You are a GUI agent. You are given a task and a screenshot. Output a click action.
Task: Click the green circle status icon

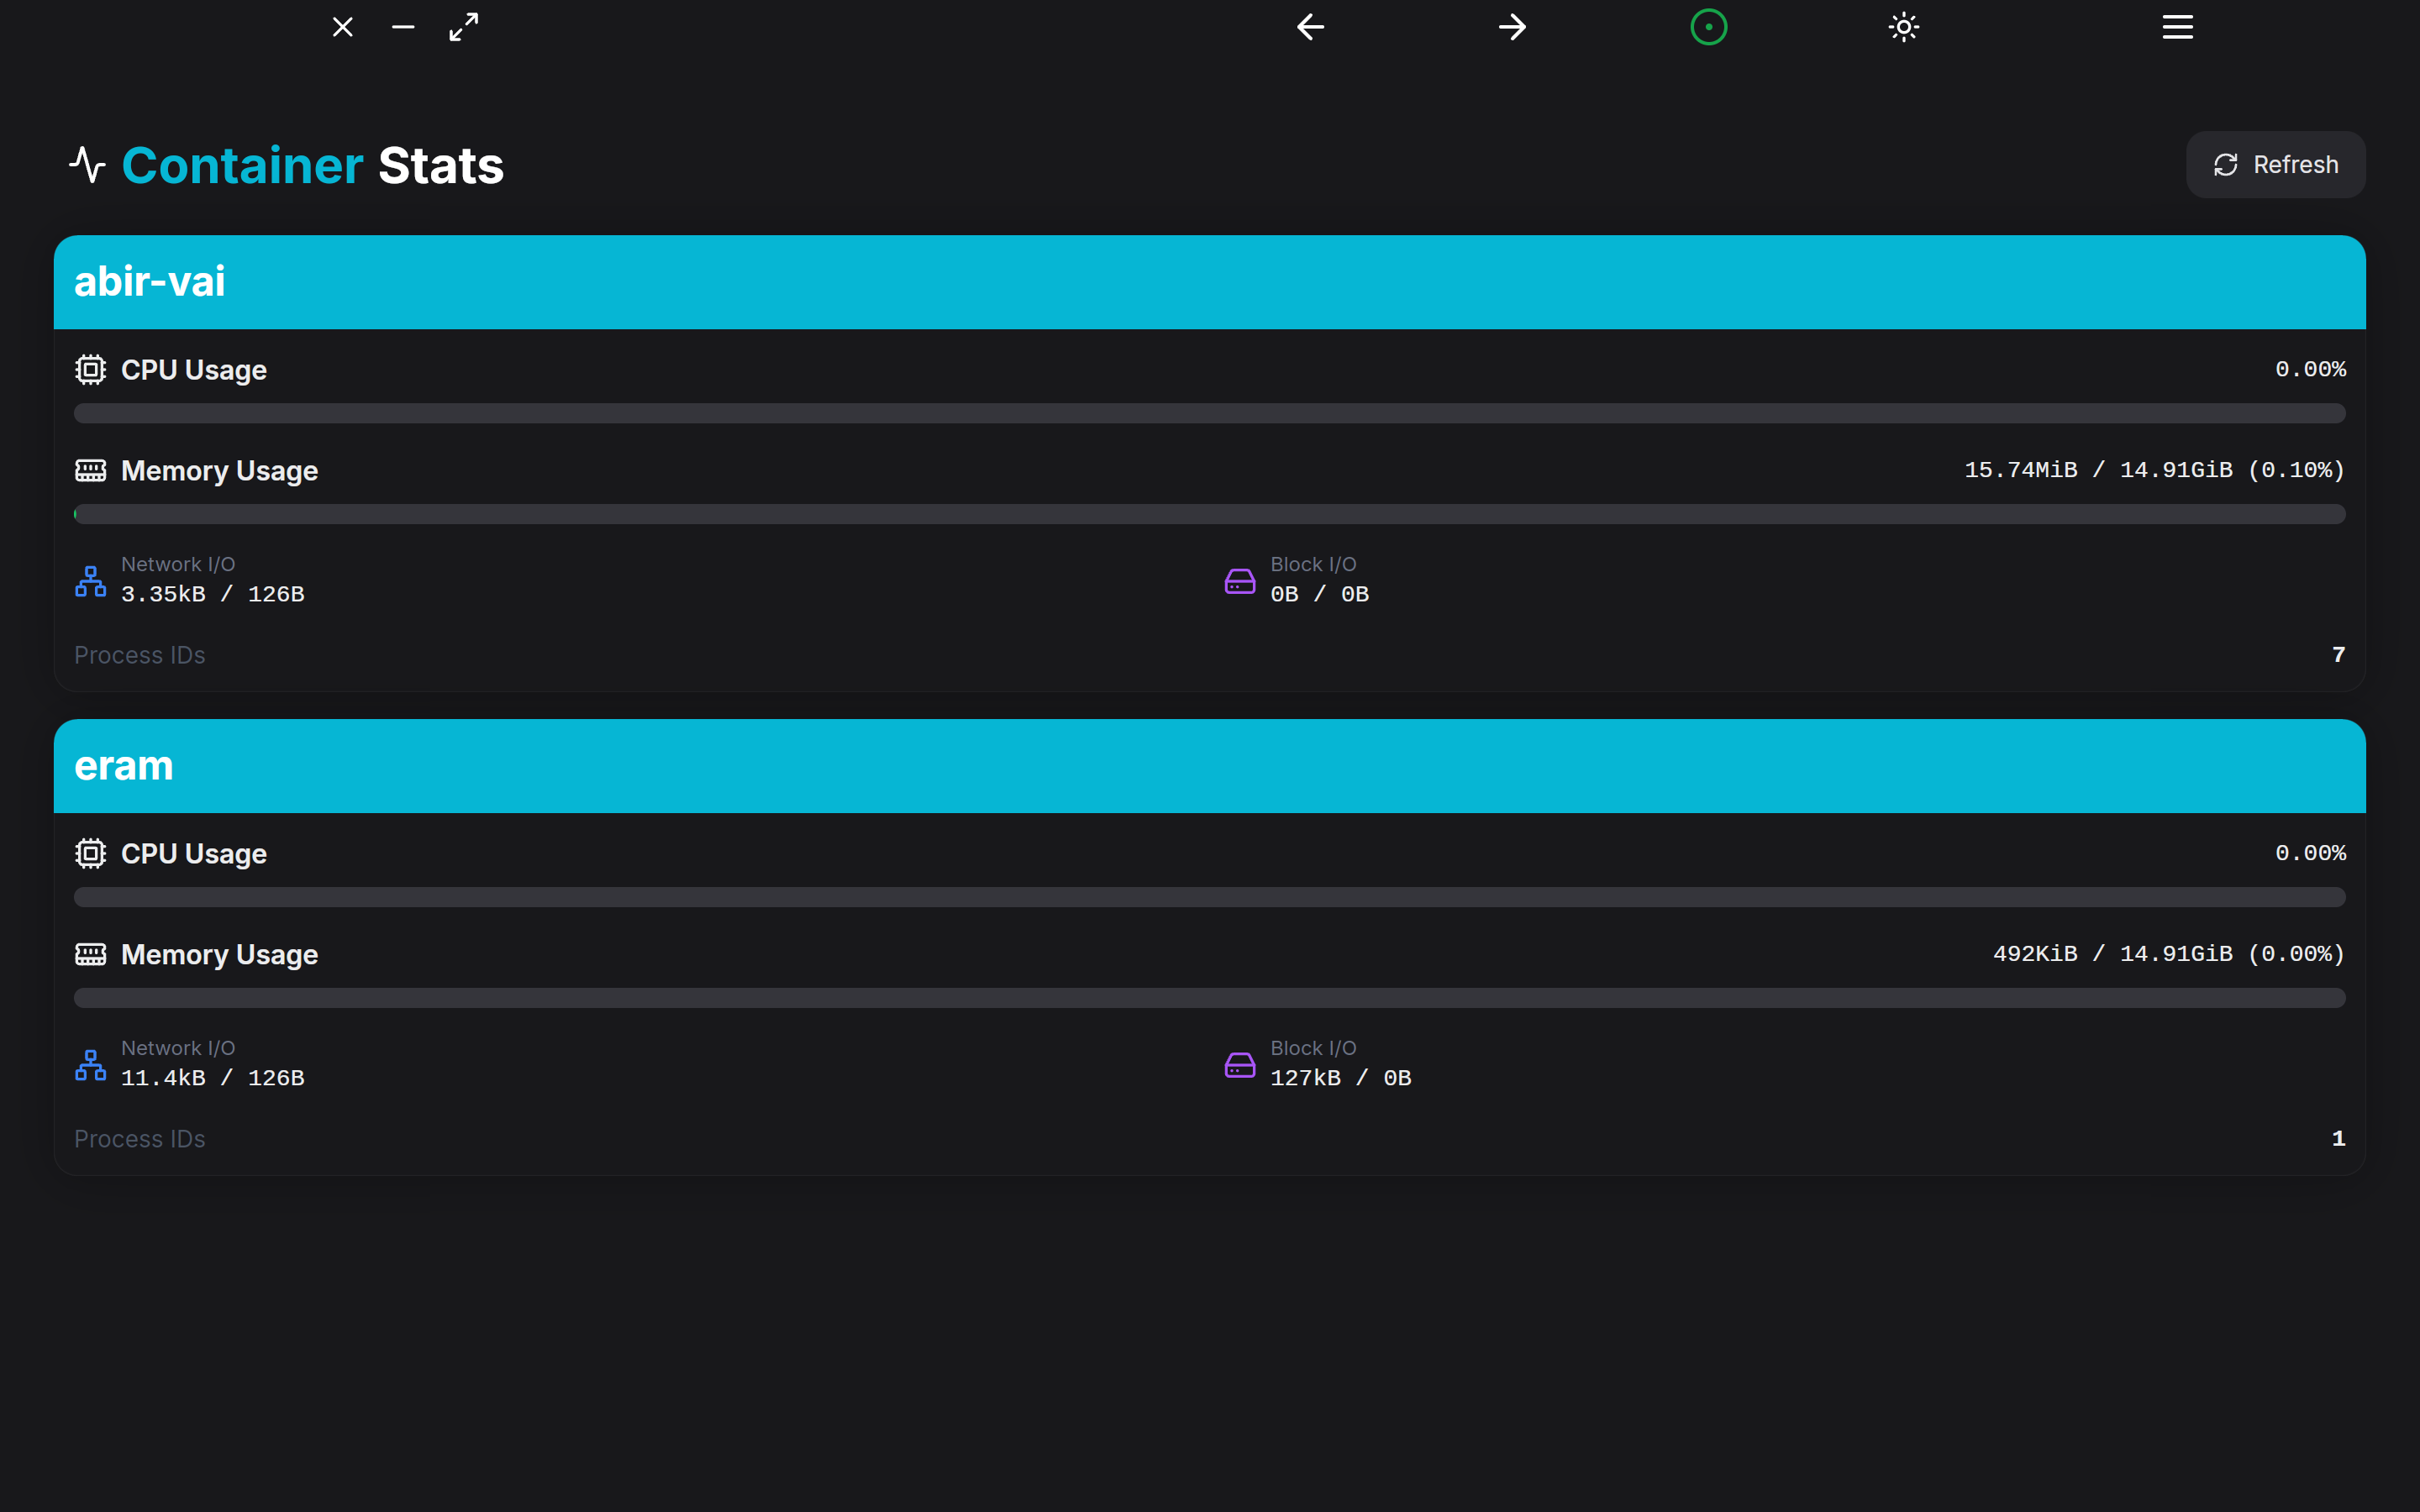pyautogui.click(x=1708, y=27)
